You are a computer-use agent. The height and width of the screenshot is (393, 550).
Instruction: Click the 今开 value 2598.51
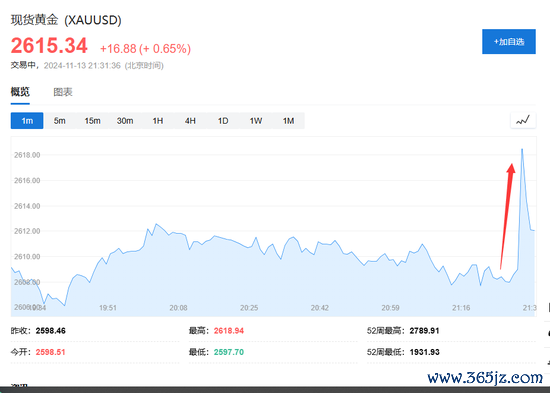click(51, 352)
